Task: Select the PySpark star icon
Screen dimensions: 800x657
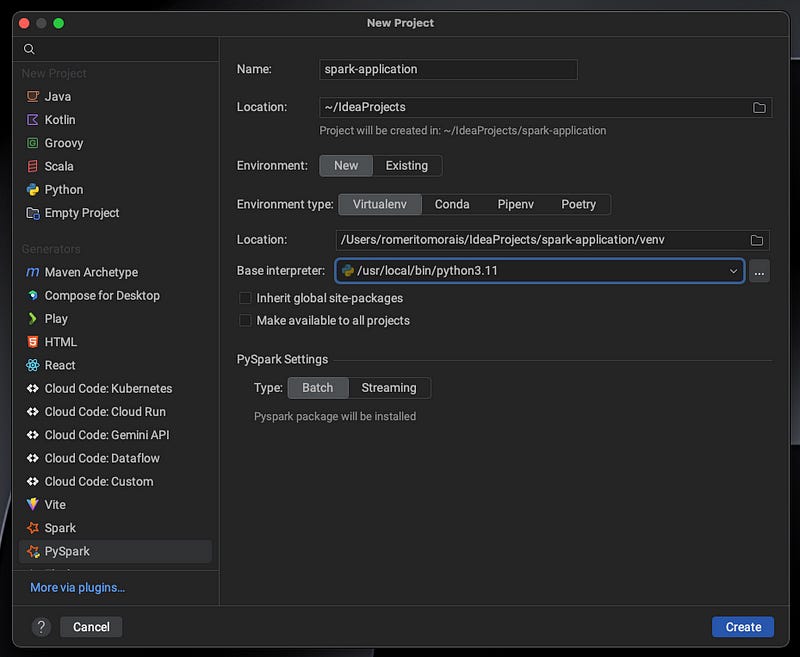Action: (33, 551)
